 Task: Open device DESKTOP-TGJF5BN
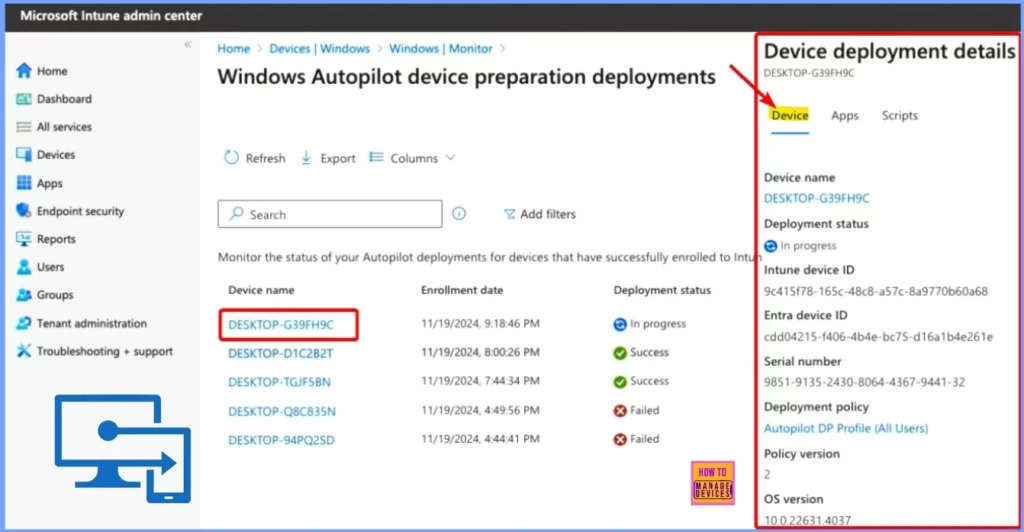point(280,382)
